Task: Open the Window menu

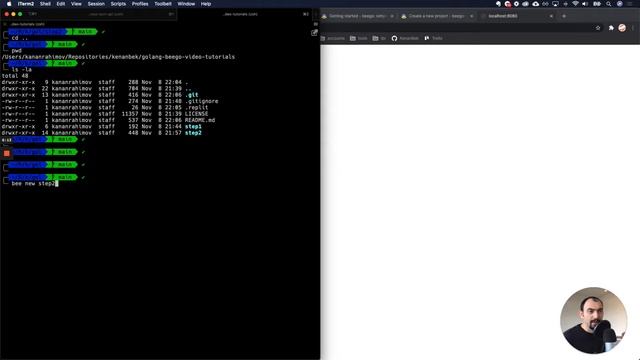Action: [186, 4]
